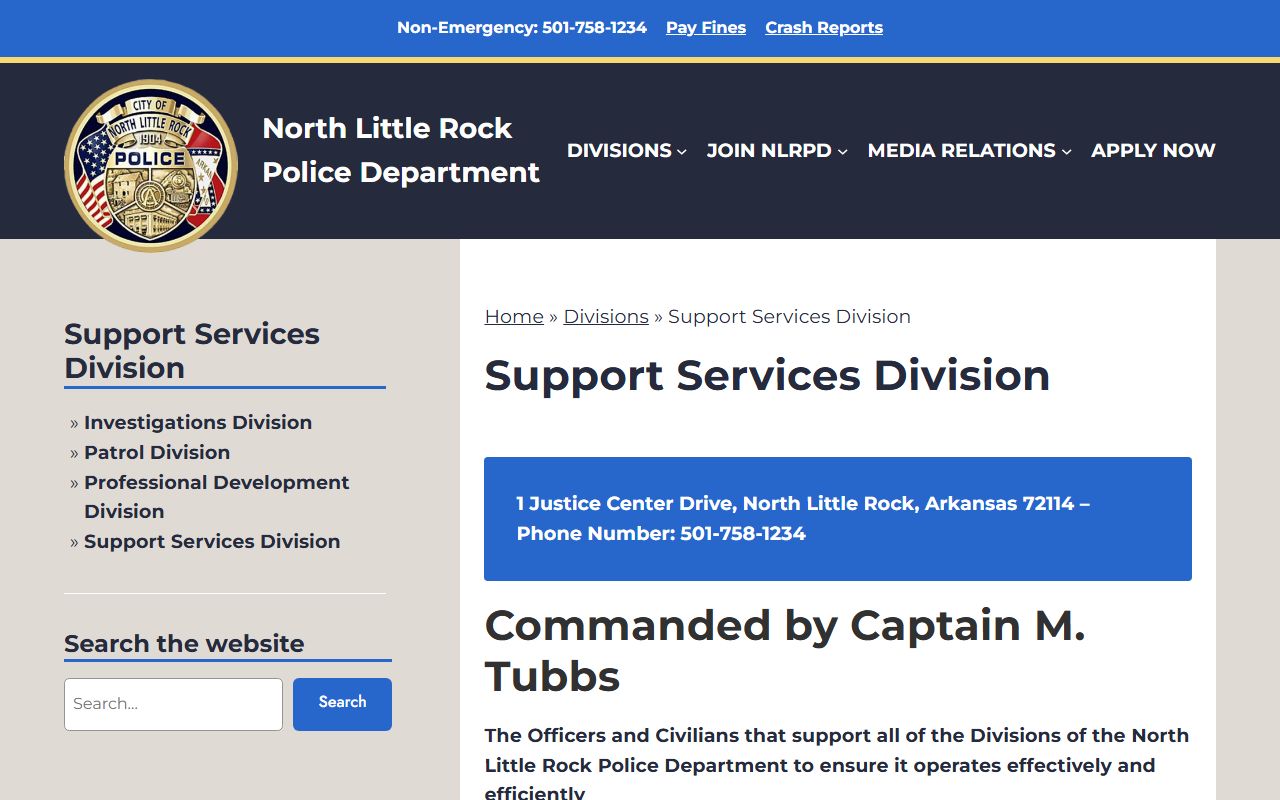The image size is (1280, 800).
Task: Click the North Little Rock Police Department site title
Action: [x=401, y=150]
